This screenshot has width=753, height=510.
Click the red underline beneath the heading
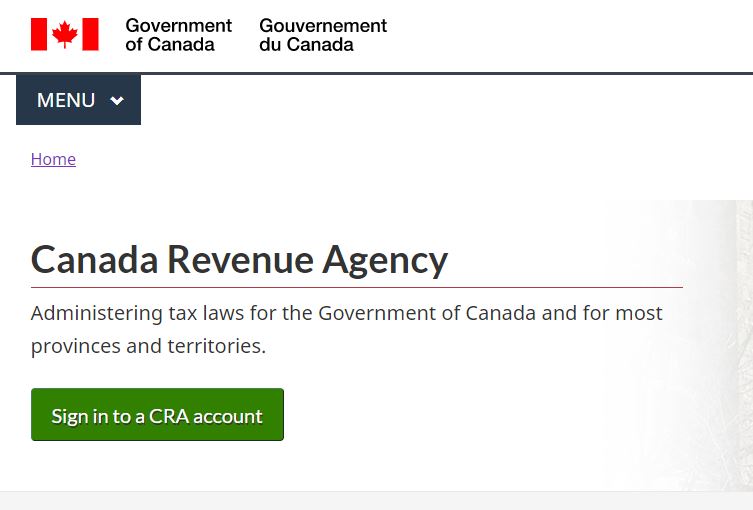click(x=356, y=287)
